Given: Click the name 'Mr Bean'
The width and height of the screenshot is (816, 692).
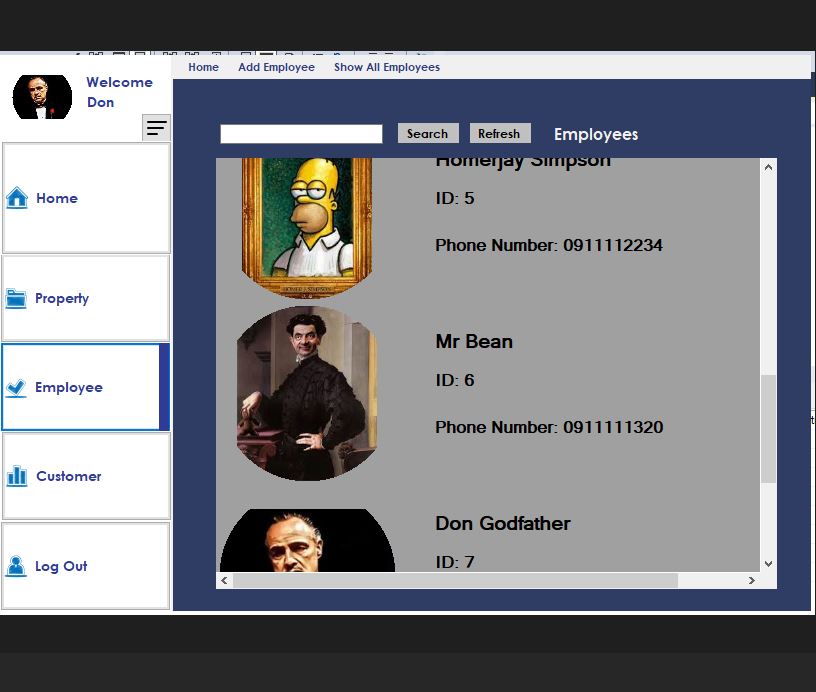Looking at the screenshot, I should (474, 341).
